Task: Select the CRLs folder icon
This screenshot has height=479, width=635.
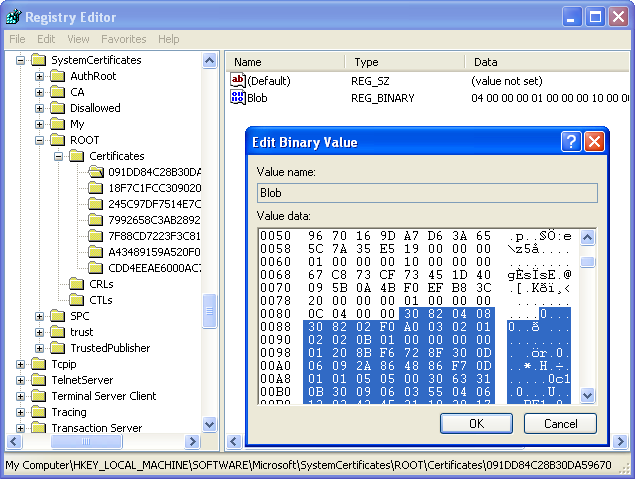Action: click(x=77, y=284)
